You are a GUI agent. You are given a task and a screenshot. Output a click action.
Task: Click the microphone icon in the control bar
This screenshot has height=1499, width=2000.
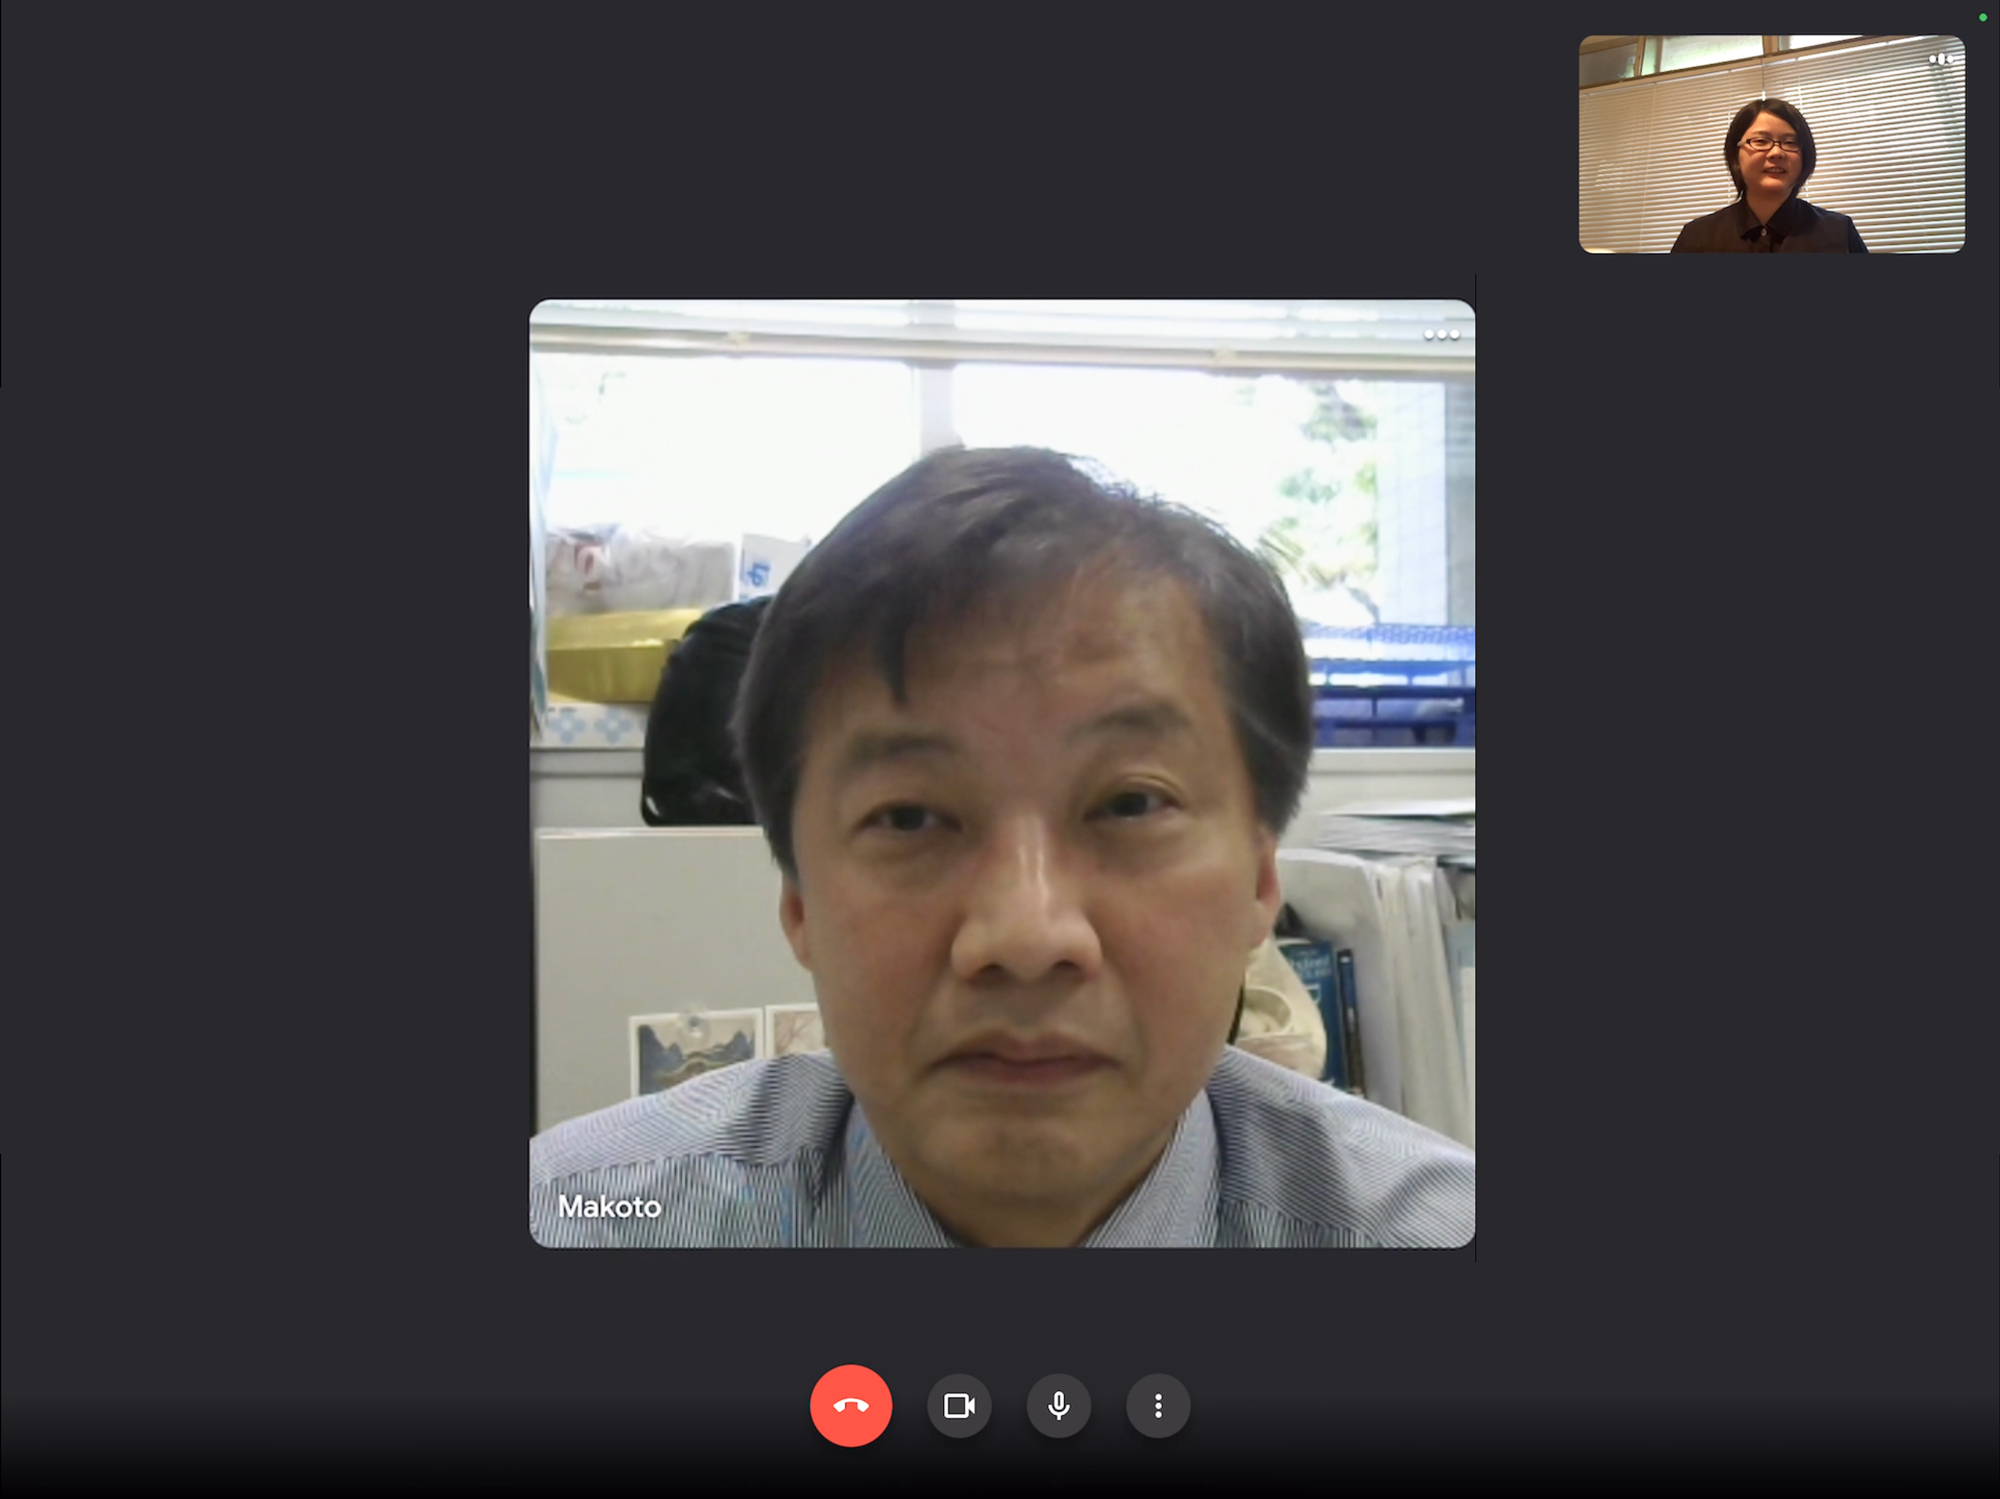[x=1058, y=1405]
